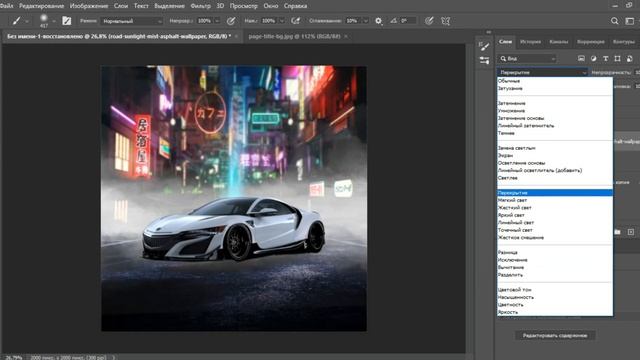The width and height of the screenshot is (640, 360).
Task: Open the Просмотр menu
Action: pos(244,6)
